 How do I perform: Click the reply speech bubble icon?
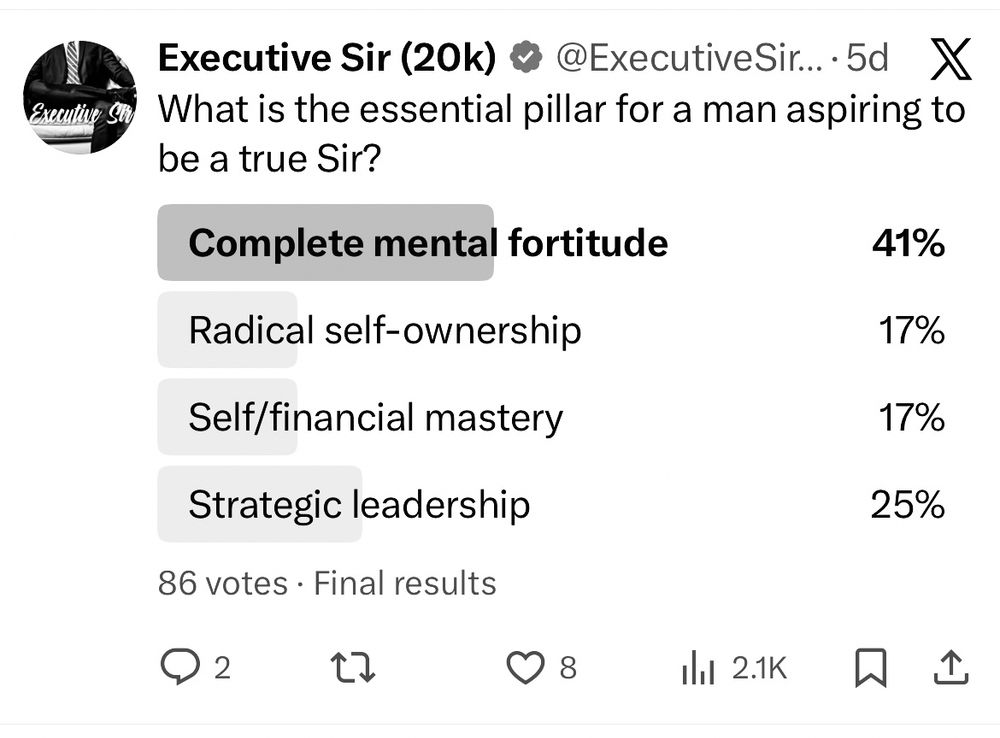point(179,668)
